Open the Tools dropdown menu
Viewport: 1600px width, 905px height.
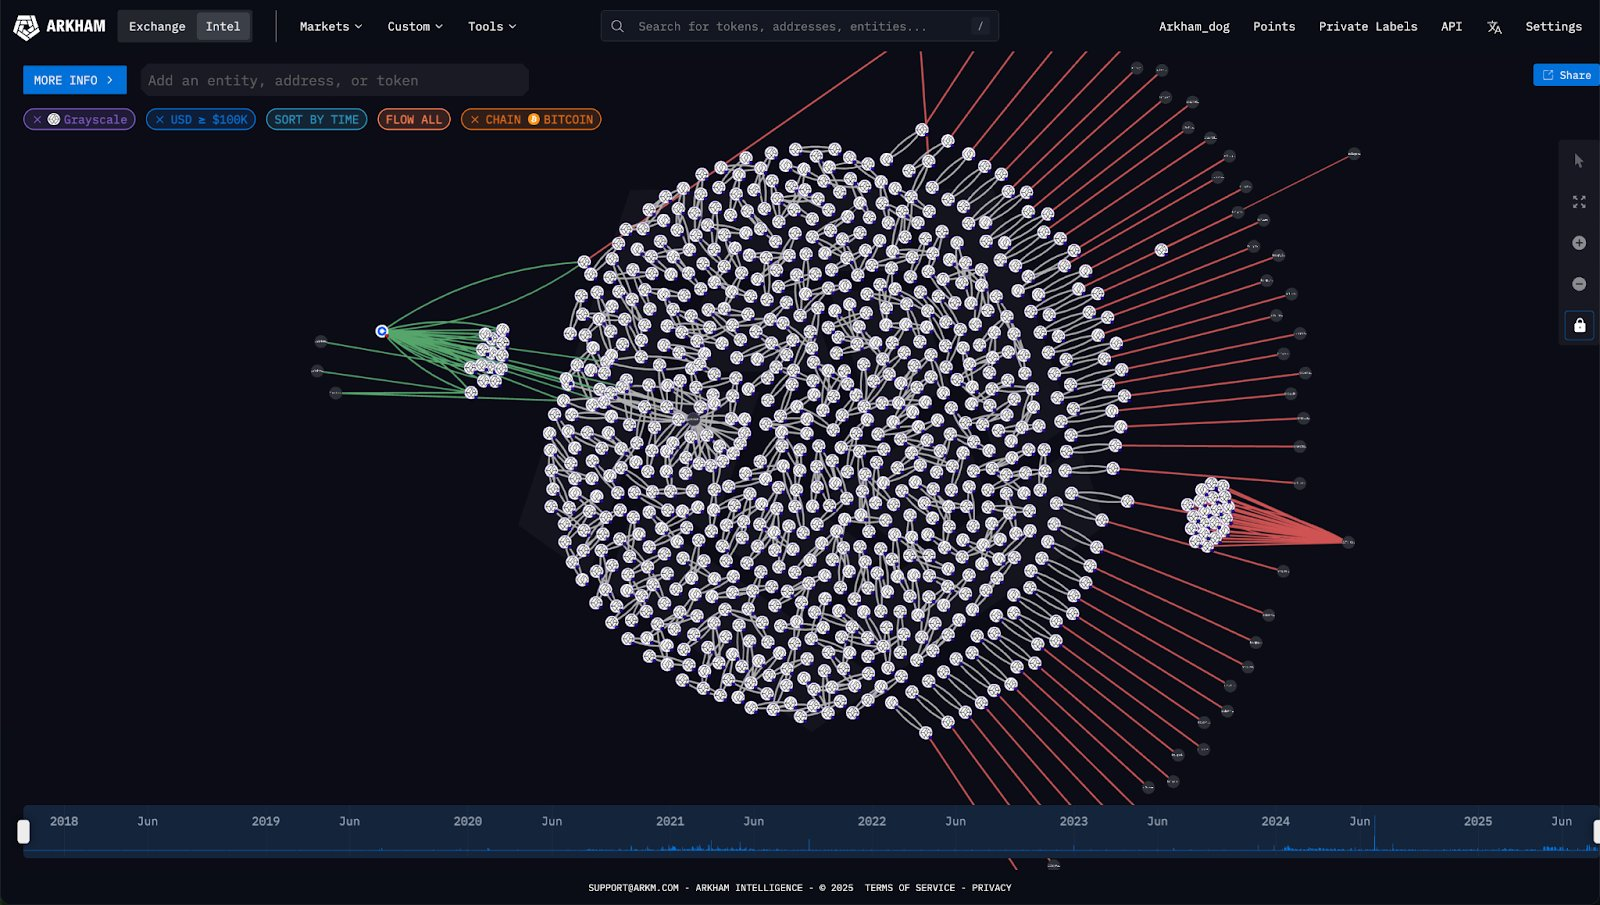491,27
